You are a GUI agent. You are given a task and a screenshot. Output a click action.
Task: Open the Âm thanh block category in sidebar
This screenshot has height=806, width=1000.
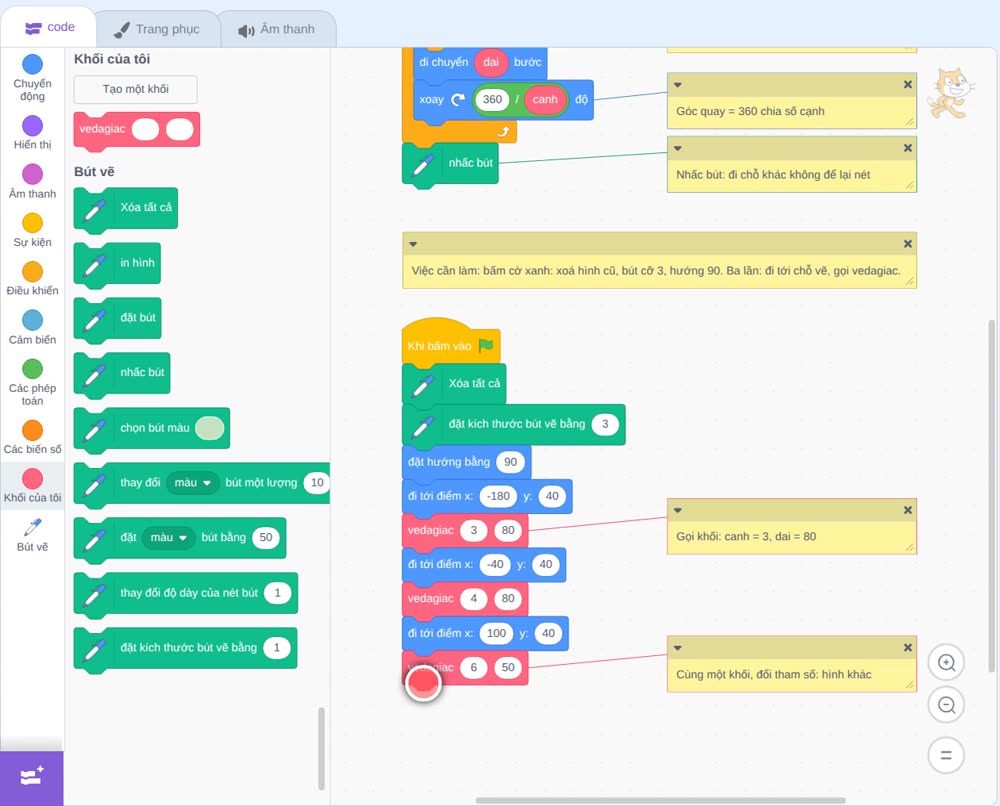(x=32, y=182)
